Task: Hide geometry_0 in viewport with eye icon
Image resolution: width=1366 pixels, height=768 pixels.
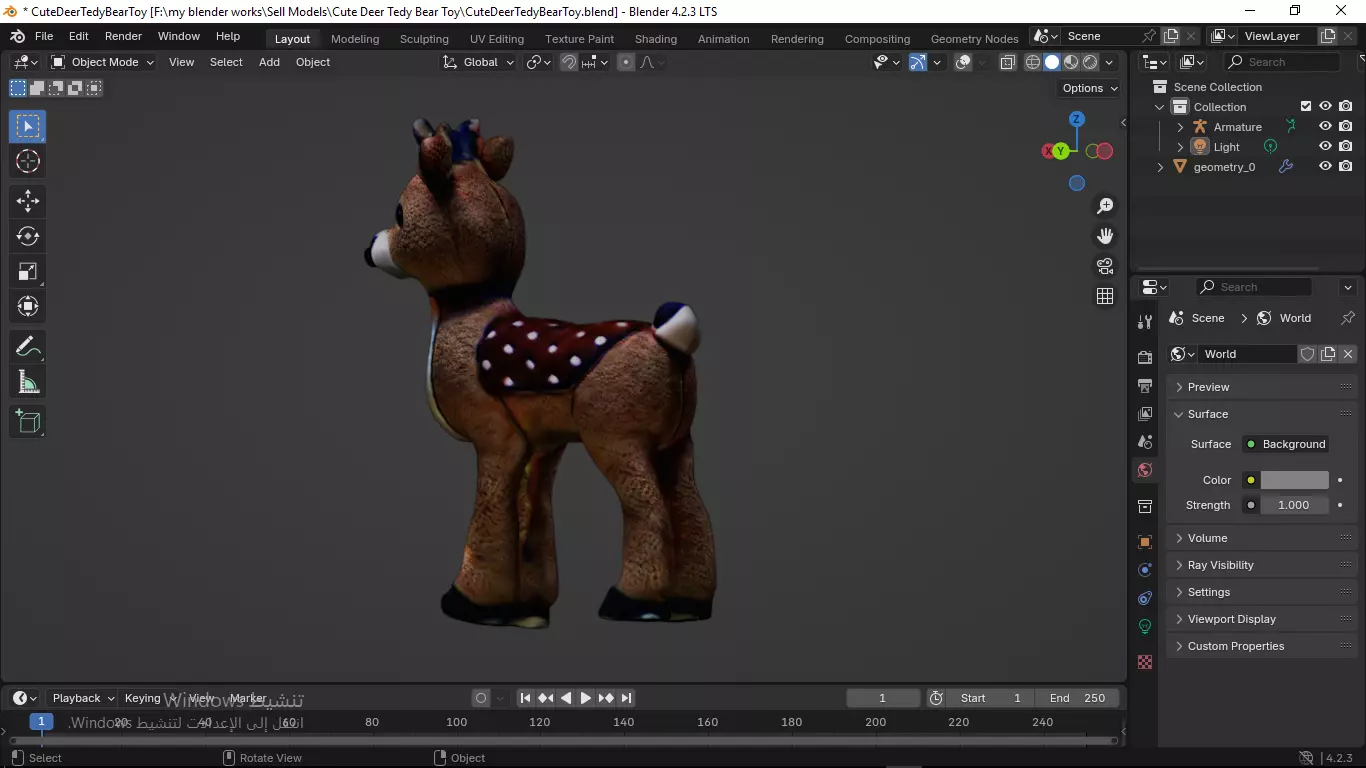Action: [x=1325, y=166]
